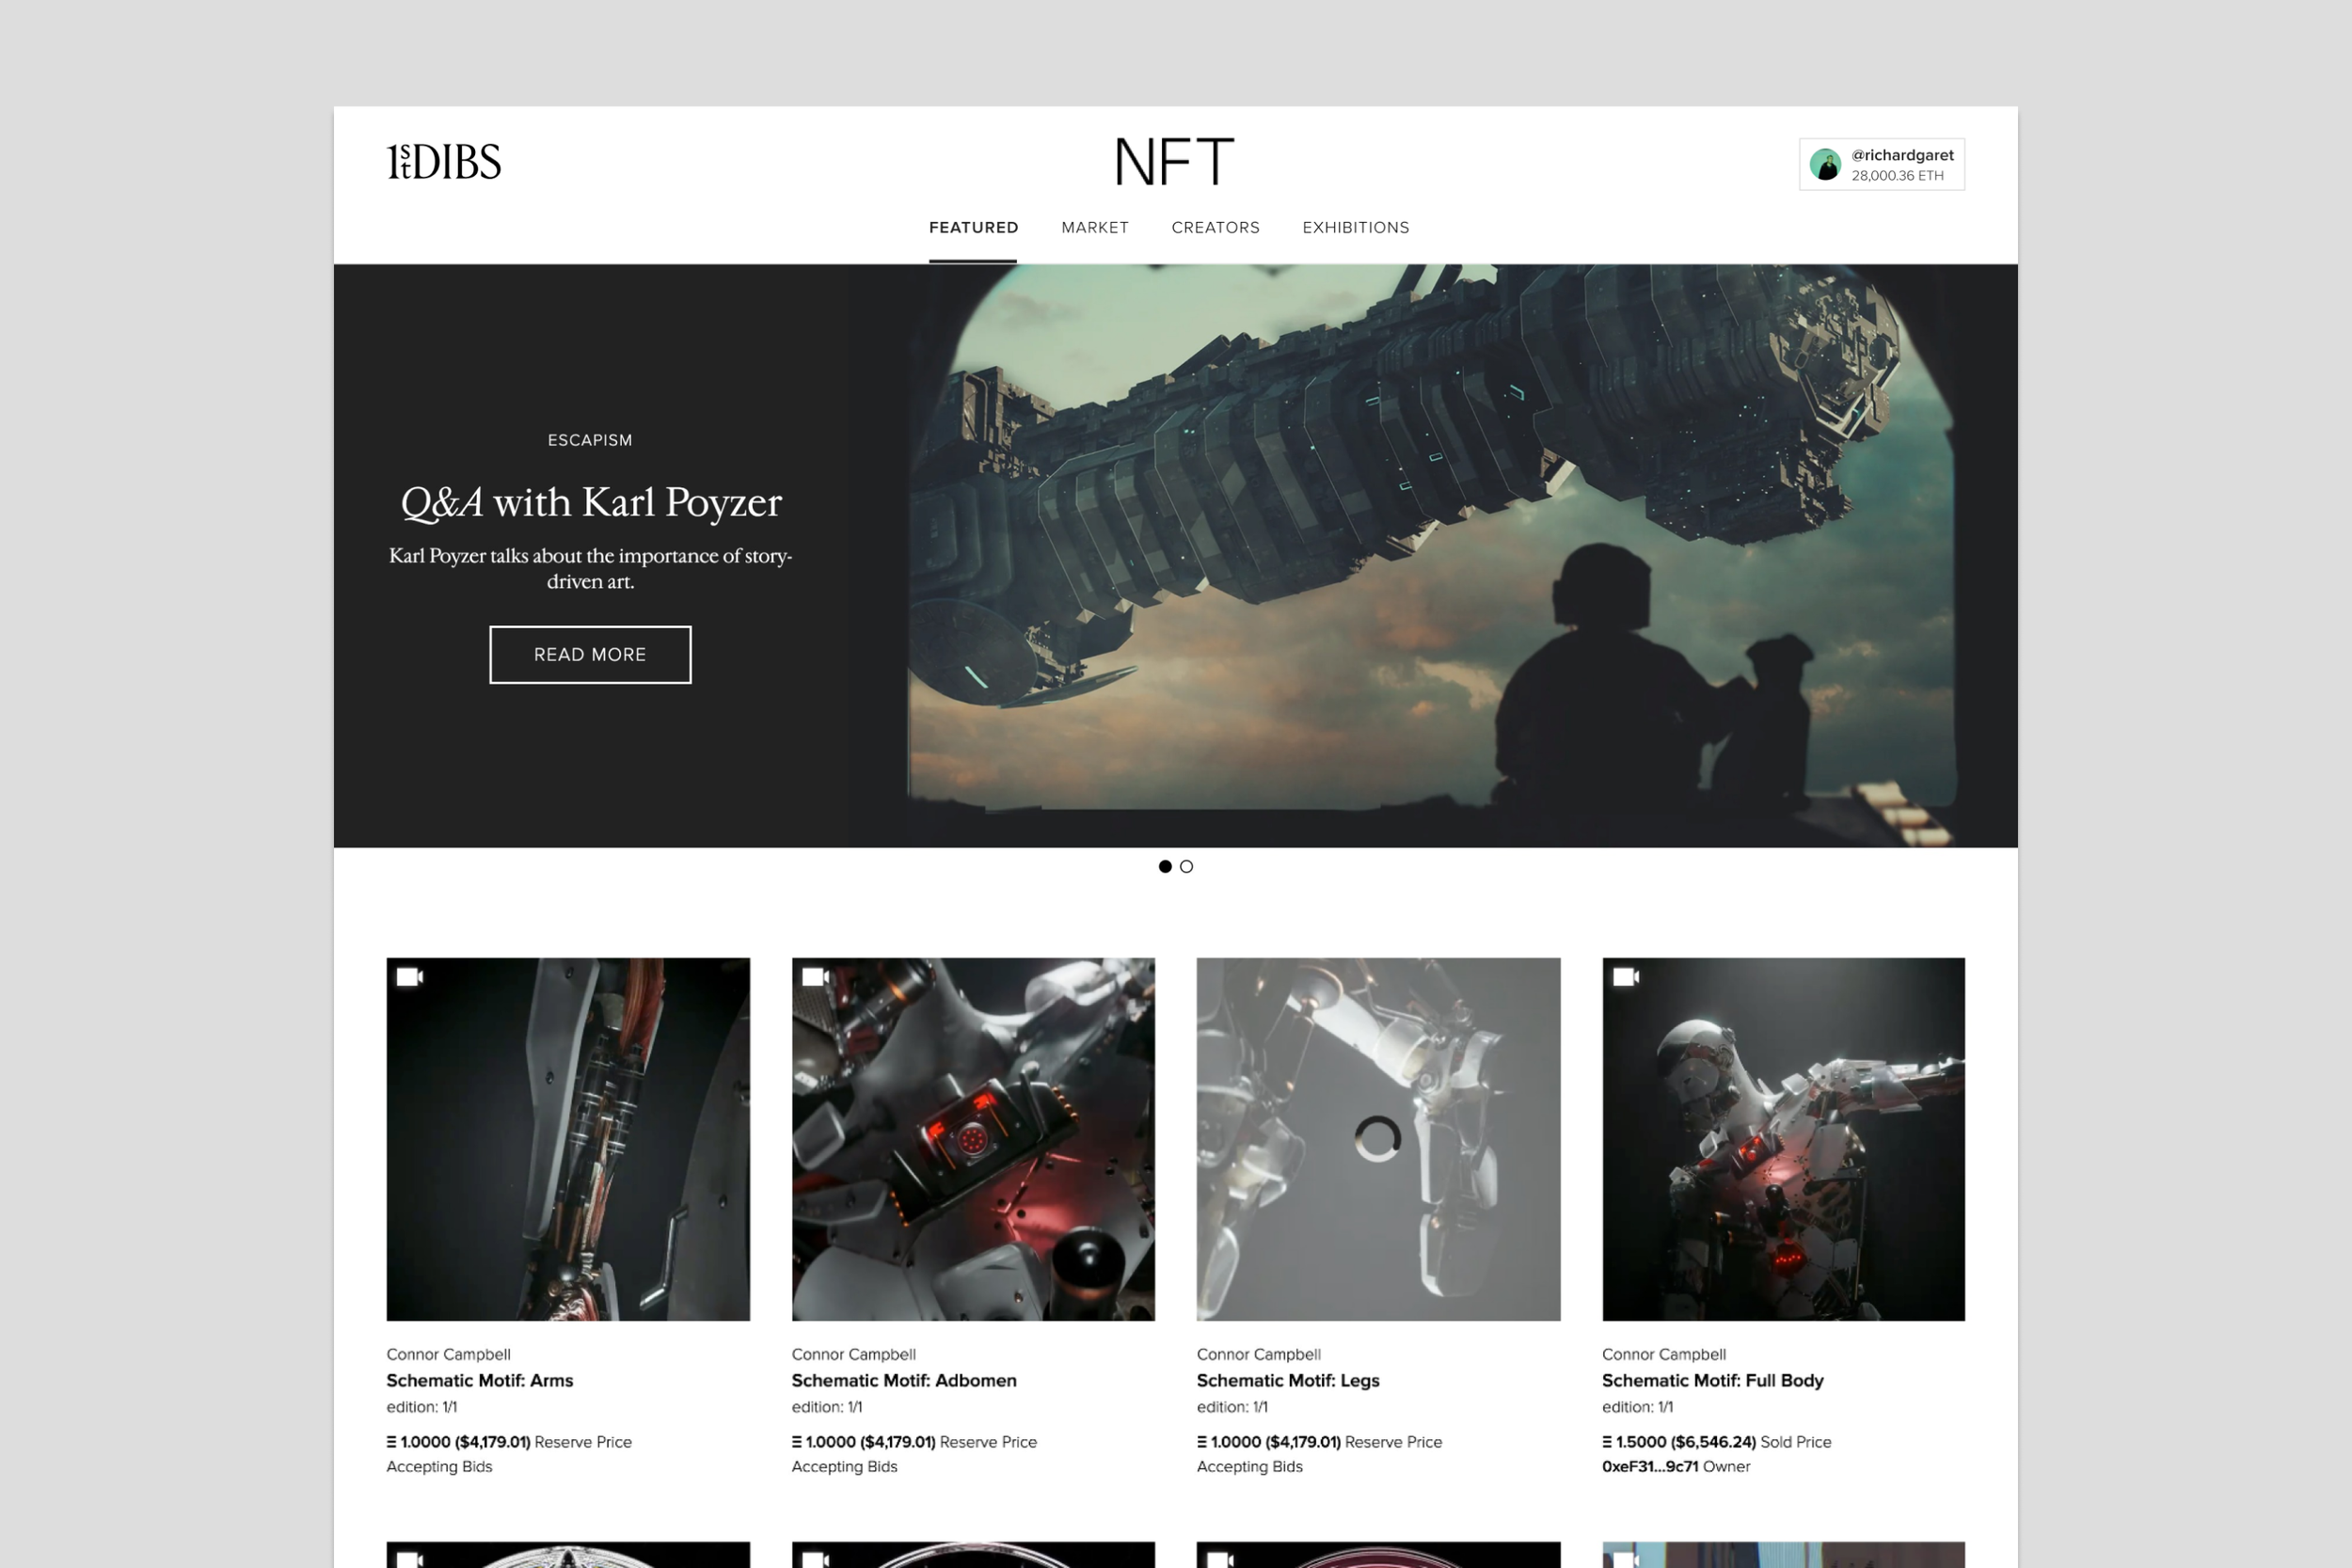Click Reserve Price under Schematic Motif: Adbomen
This screenshot has width=2352, height=1568.
tap(988, 1442)
